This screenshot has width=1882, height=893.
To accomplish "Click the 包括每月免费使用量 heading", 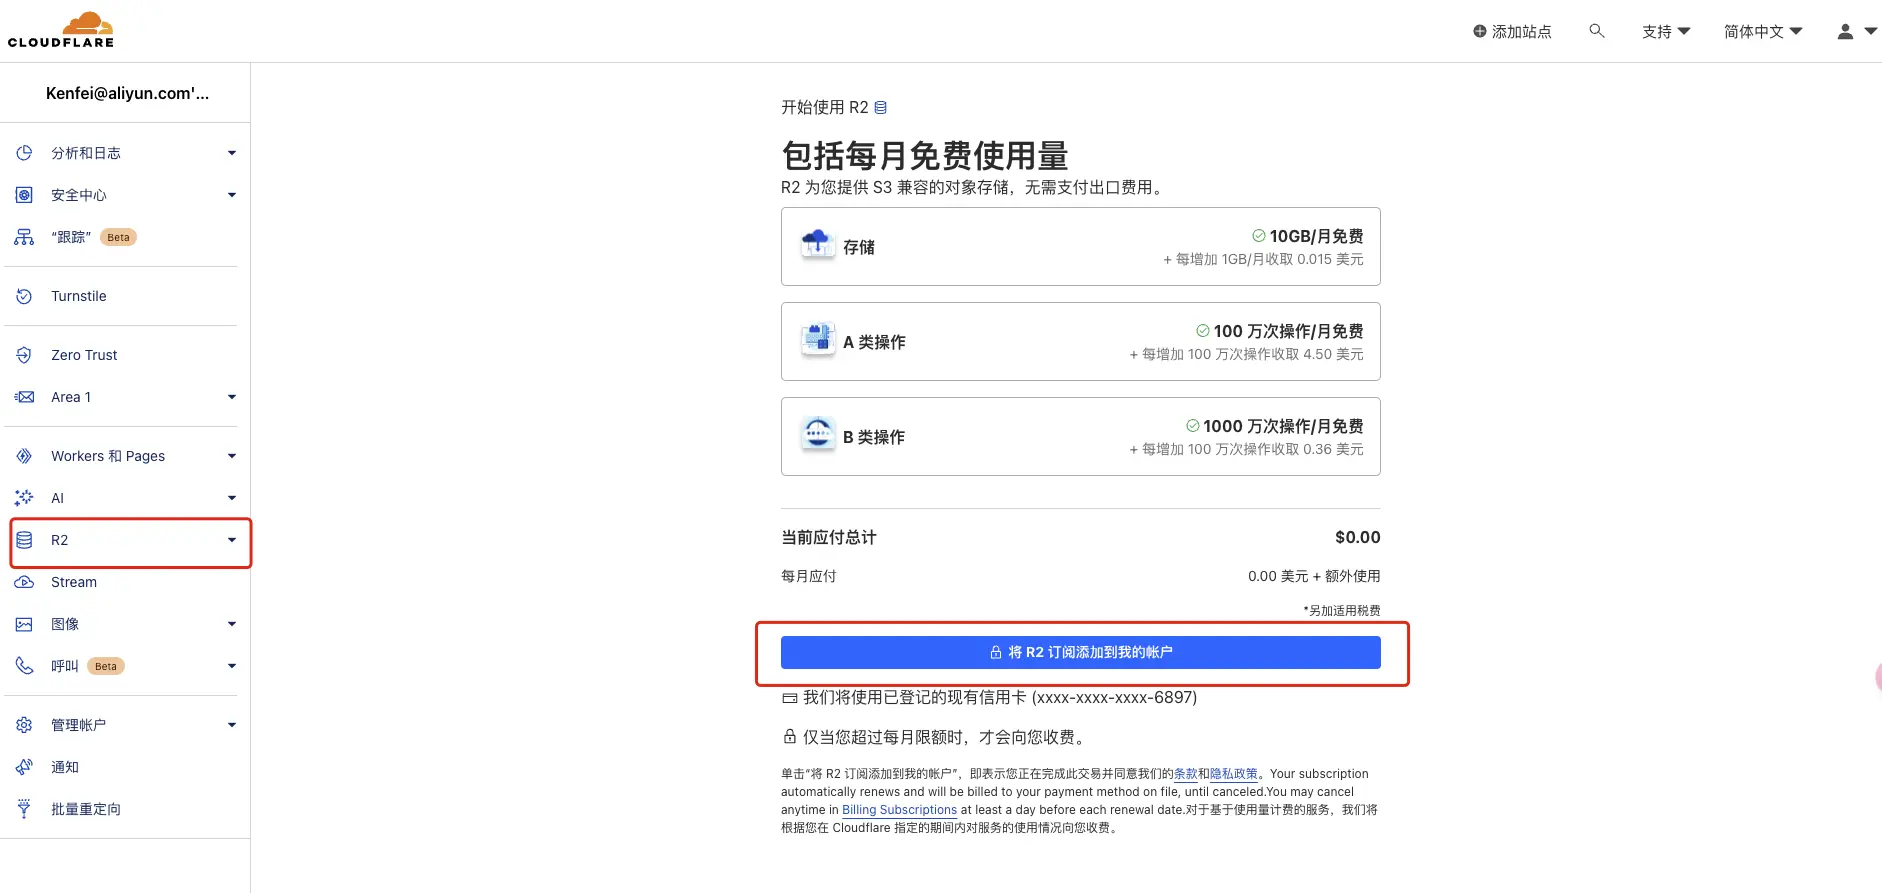I will click(x=924, y=155).
